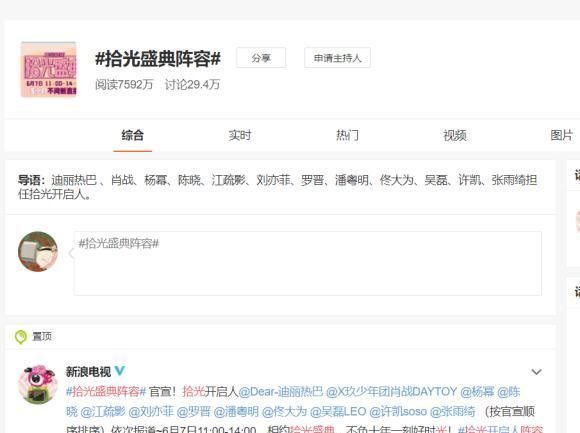Open the @佟大为 mention link
580x433 pixels.
(284, 411)
